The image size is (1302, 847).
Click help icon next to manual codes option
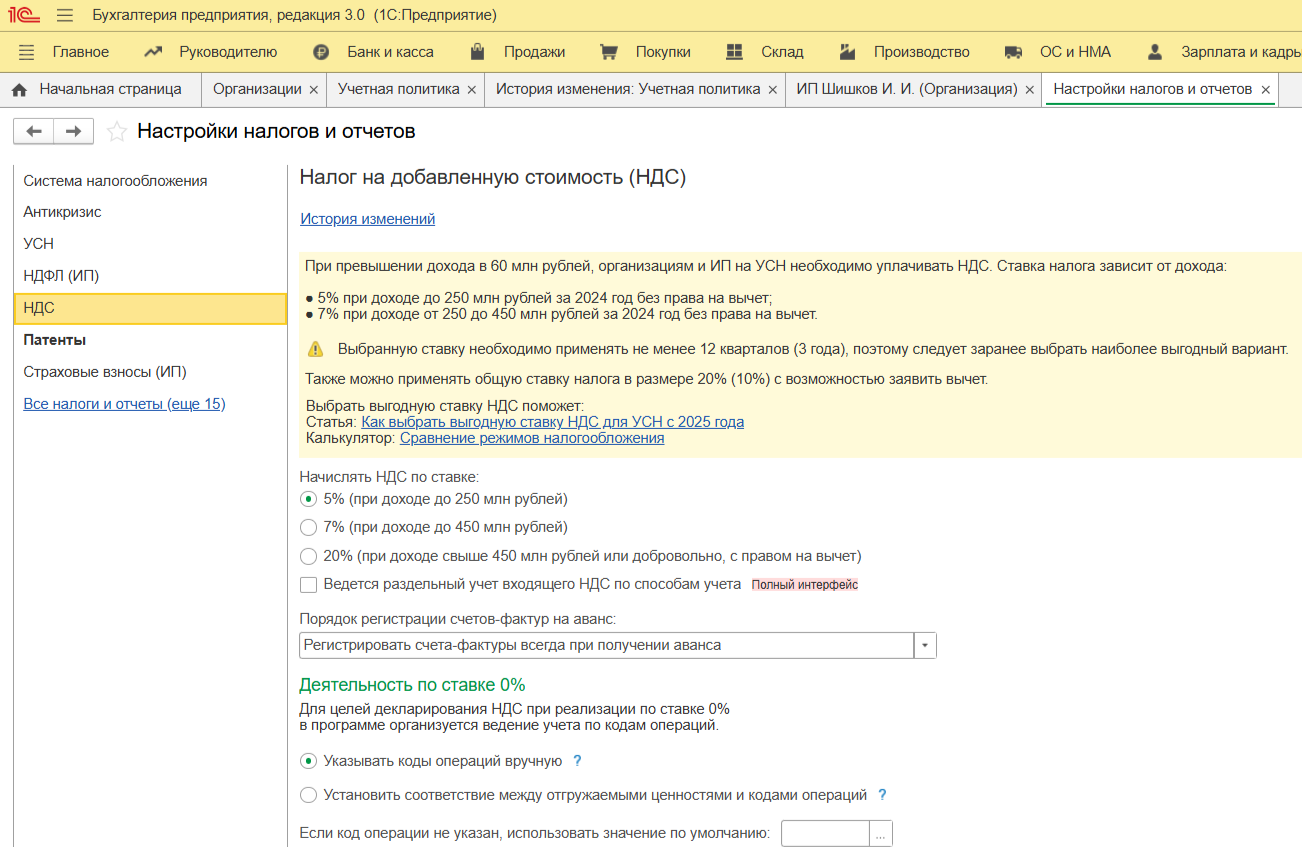tap(577, 761)
